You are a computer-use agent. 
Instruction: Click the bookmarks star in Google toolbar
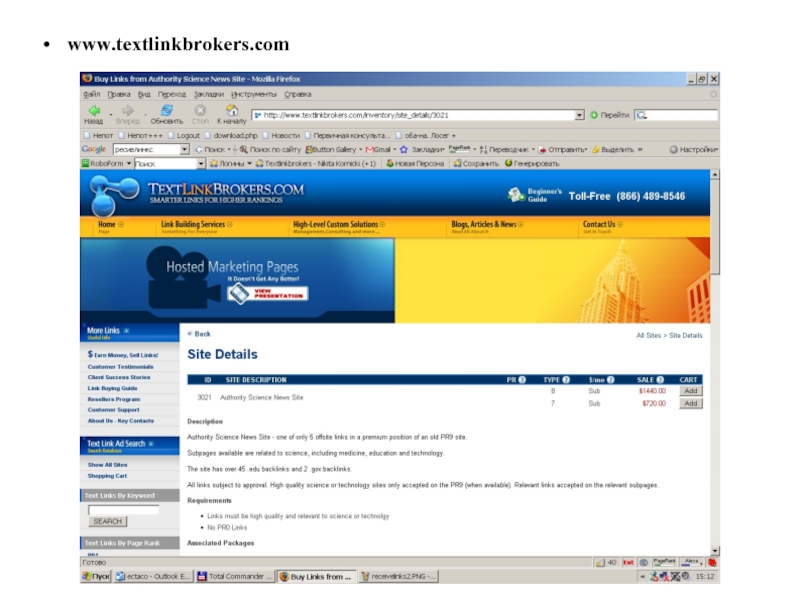(x=404, y=149)
